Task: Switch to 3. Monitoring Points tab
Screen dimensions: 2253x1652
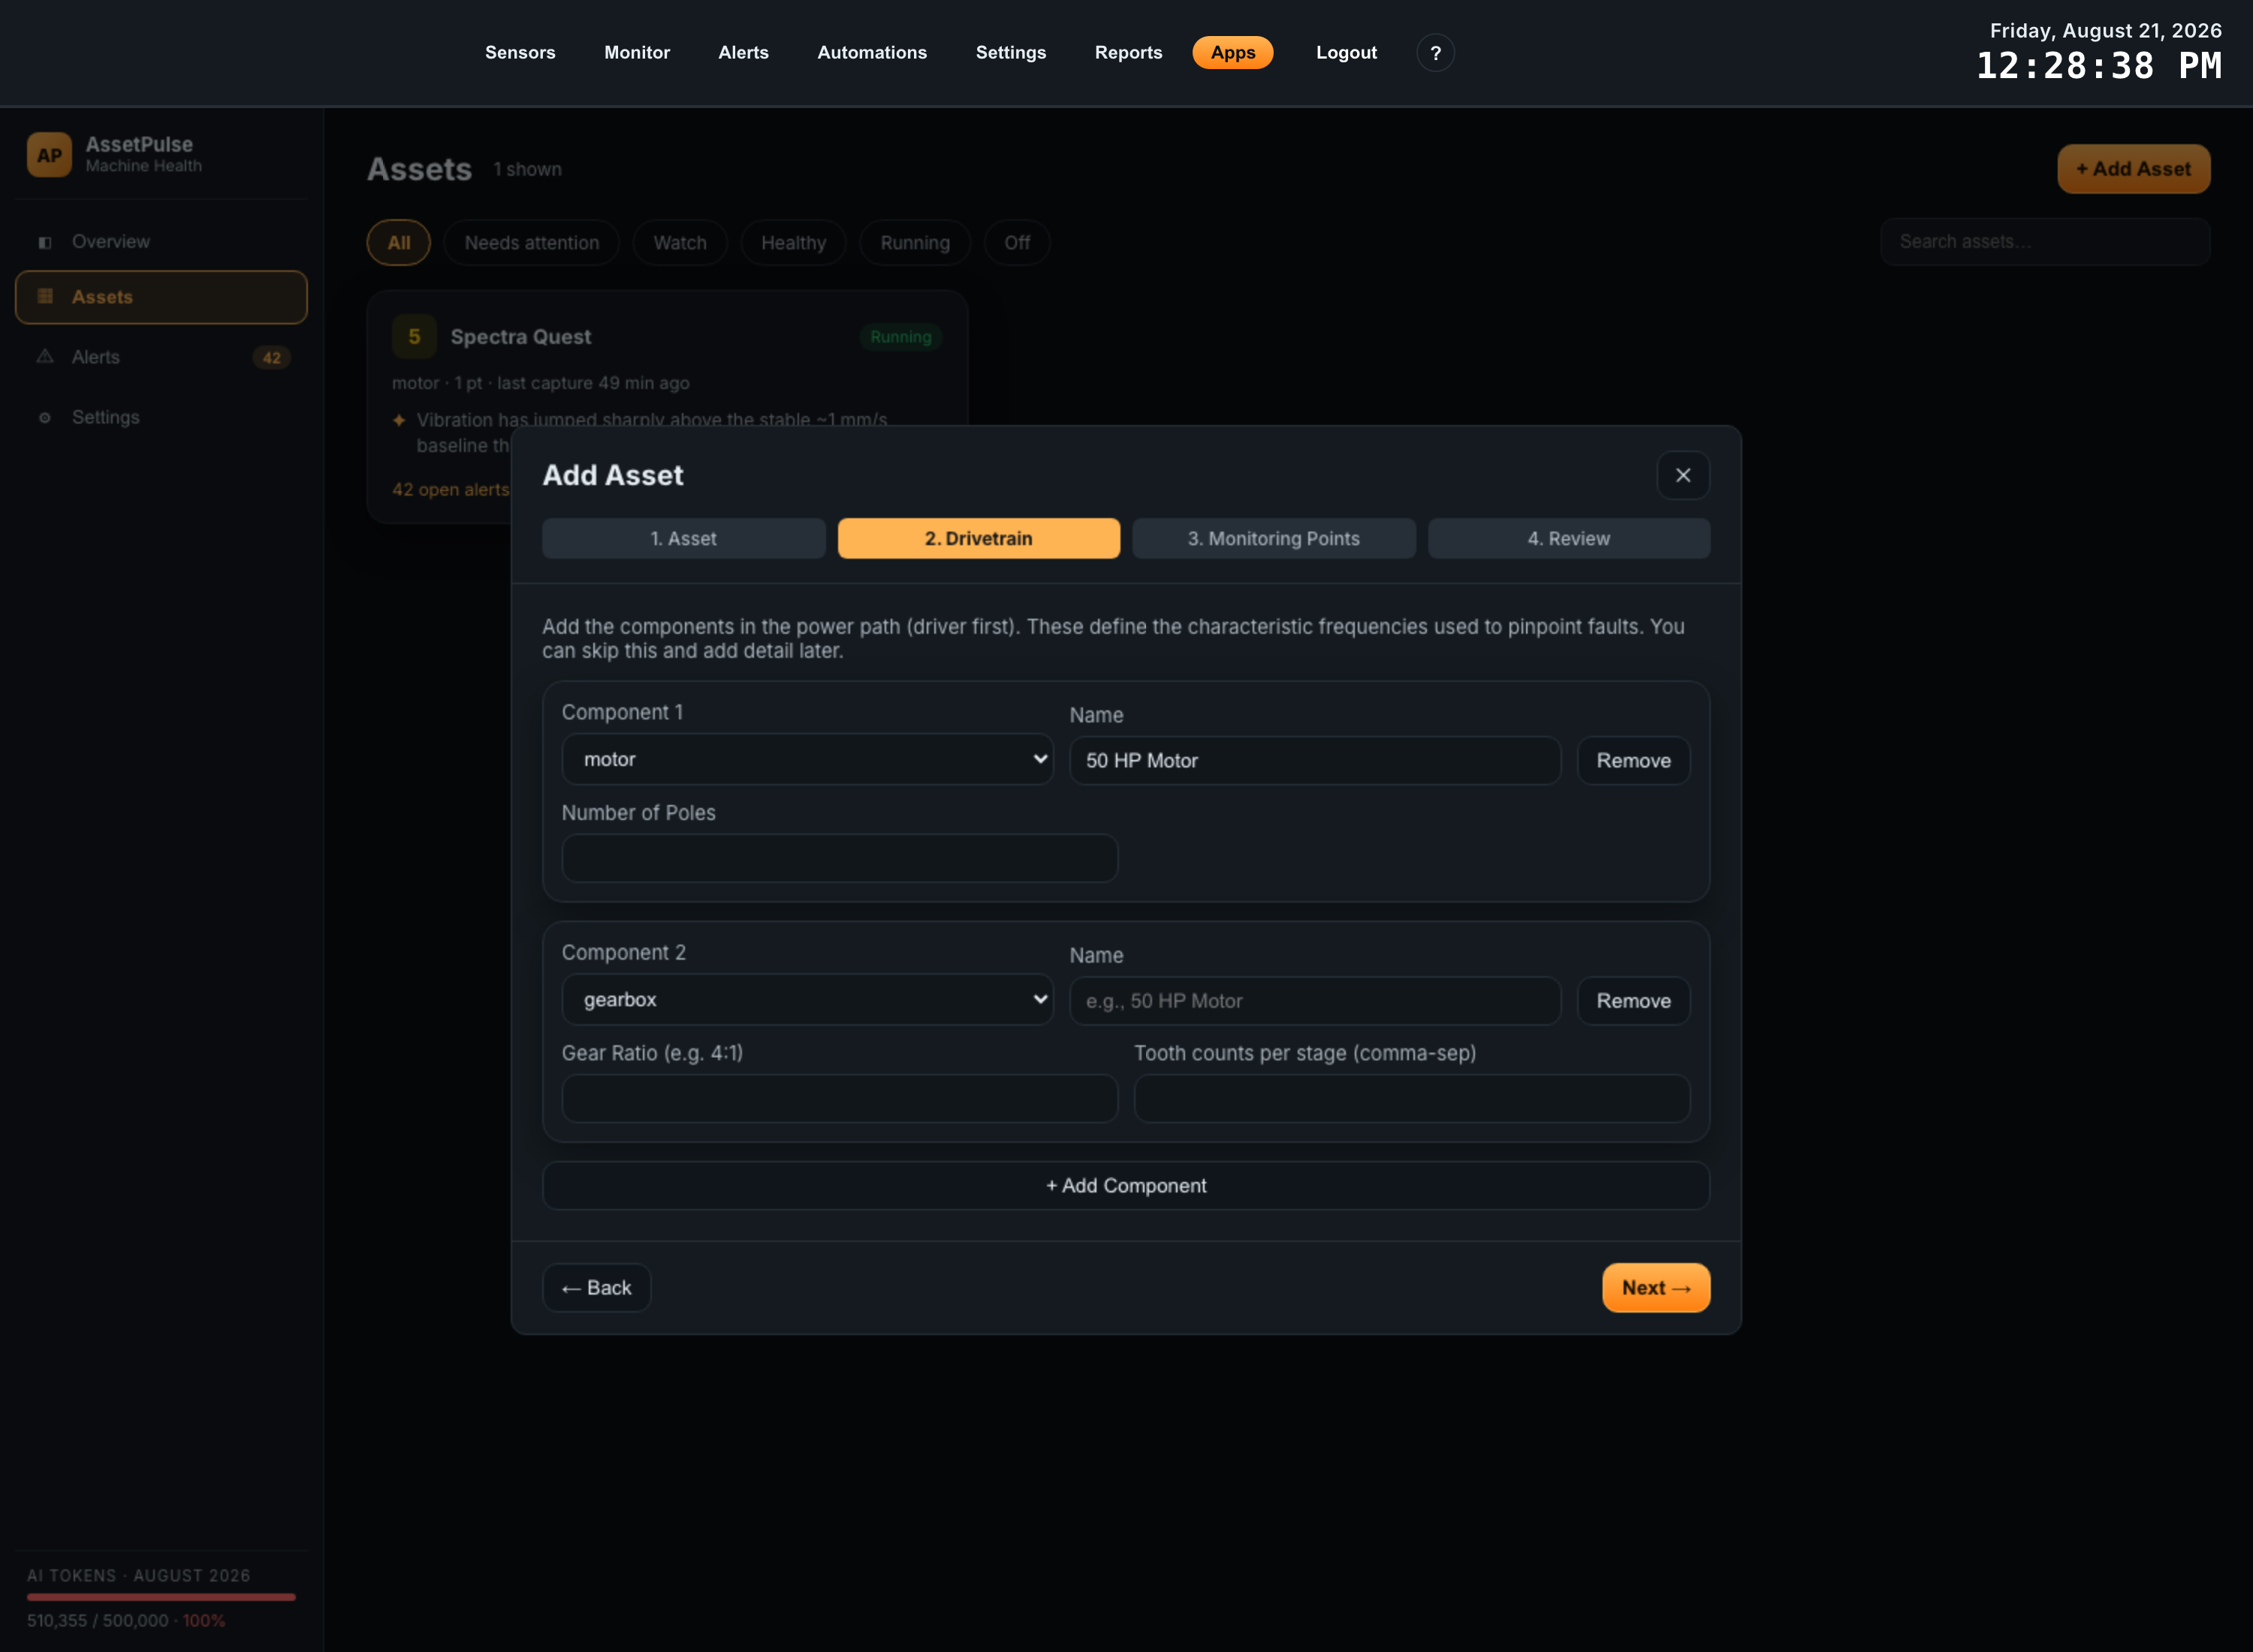Action: coord(1273,539)
